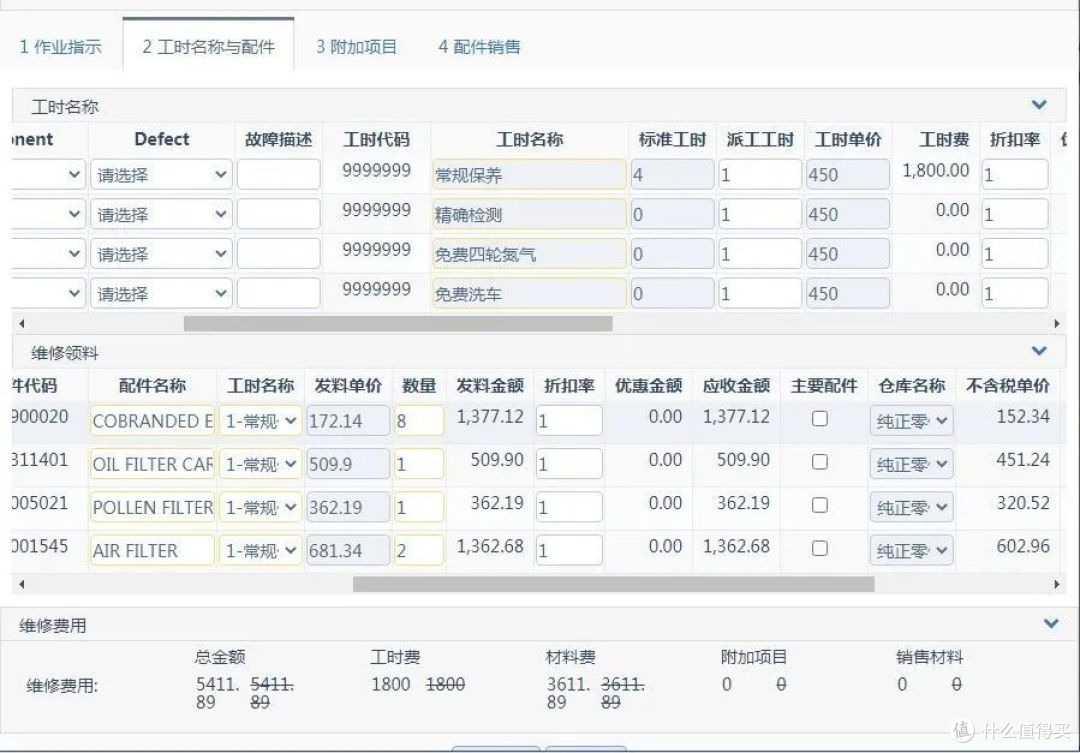Open Defect dropdown in 常规保养 row

coord(161,175)
